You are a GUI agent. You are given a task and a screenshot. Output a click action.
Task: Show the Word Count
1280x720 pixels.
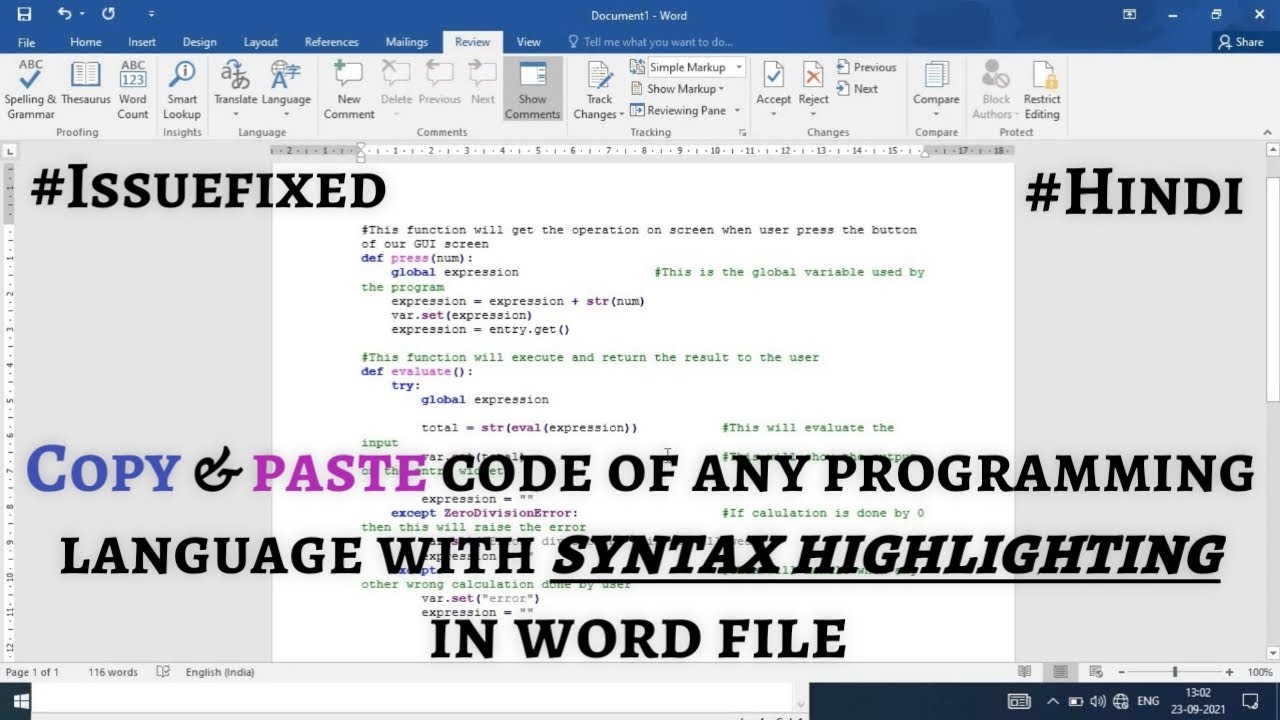click(133, 90)
